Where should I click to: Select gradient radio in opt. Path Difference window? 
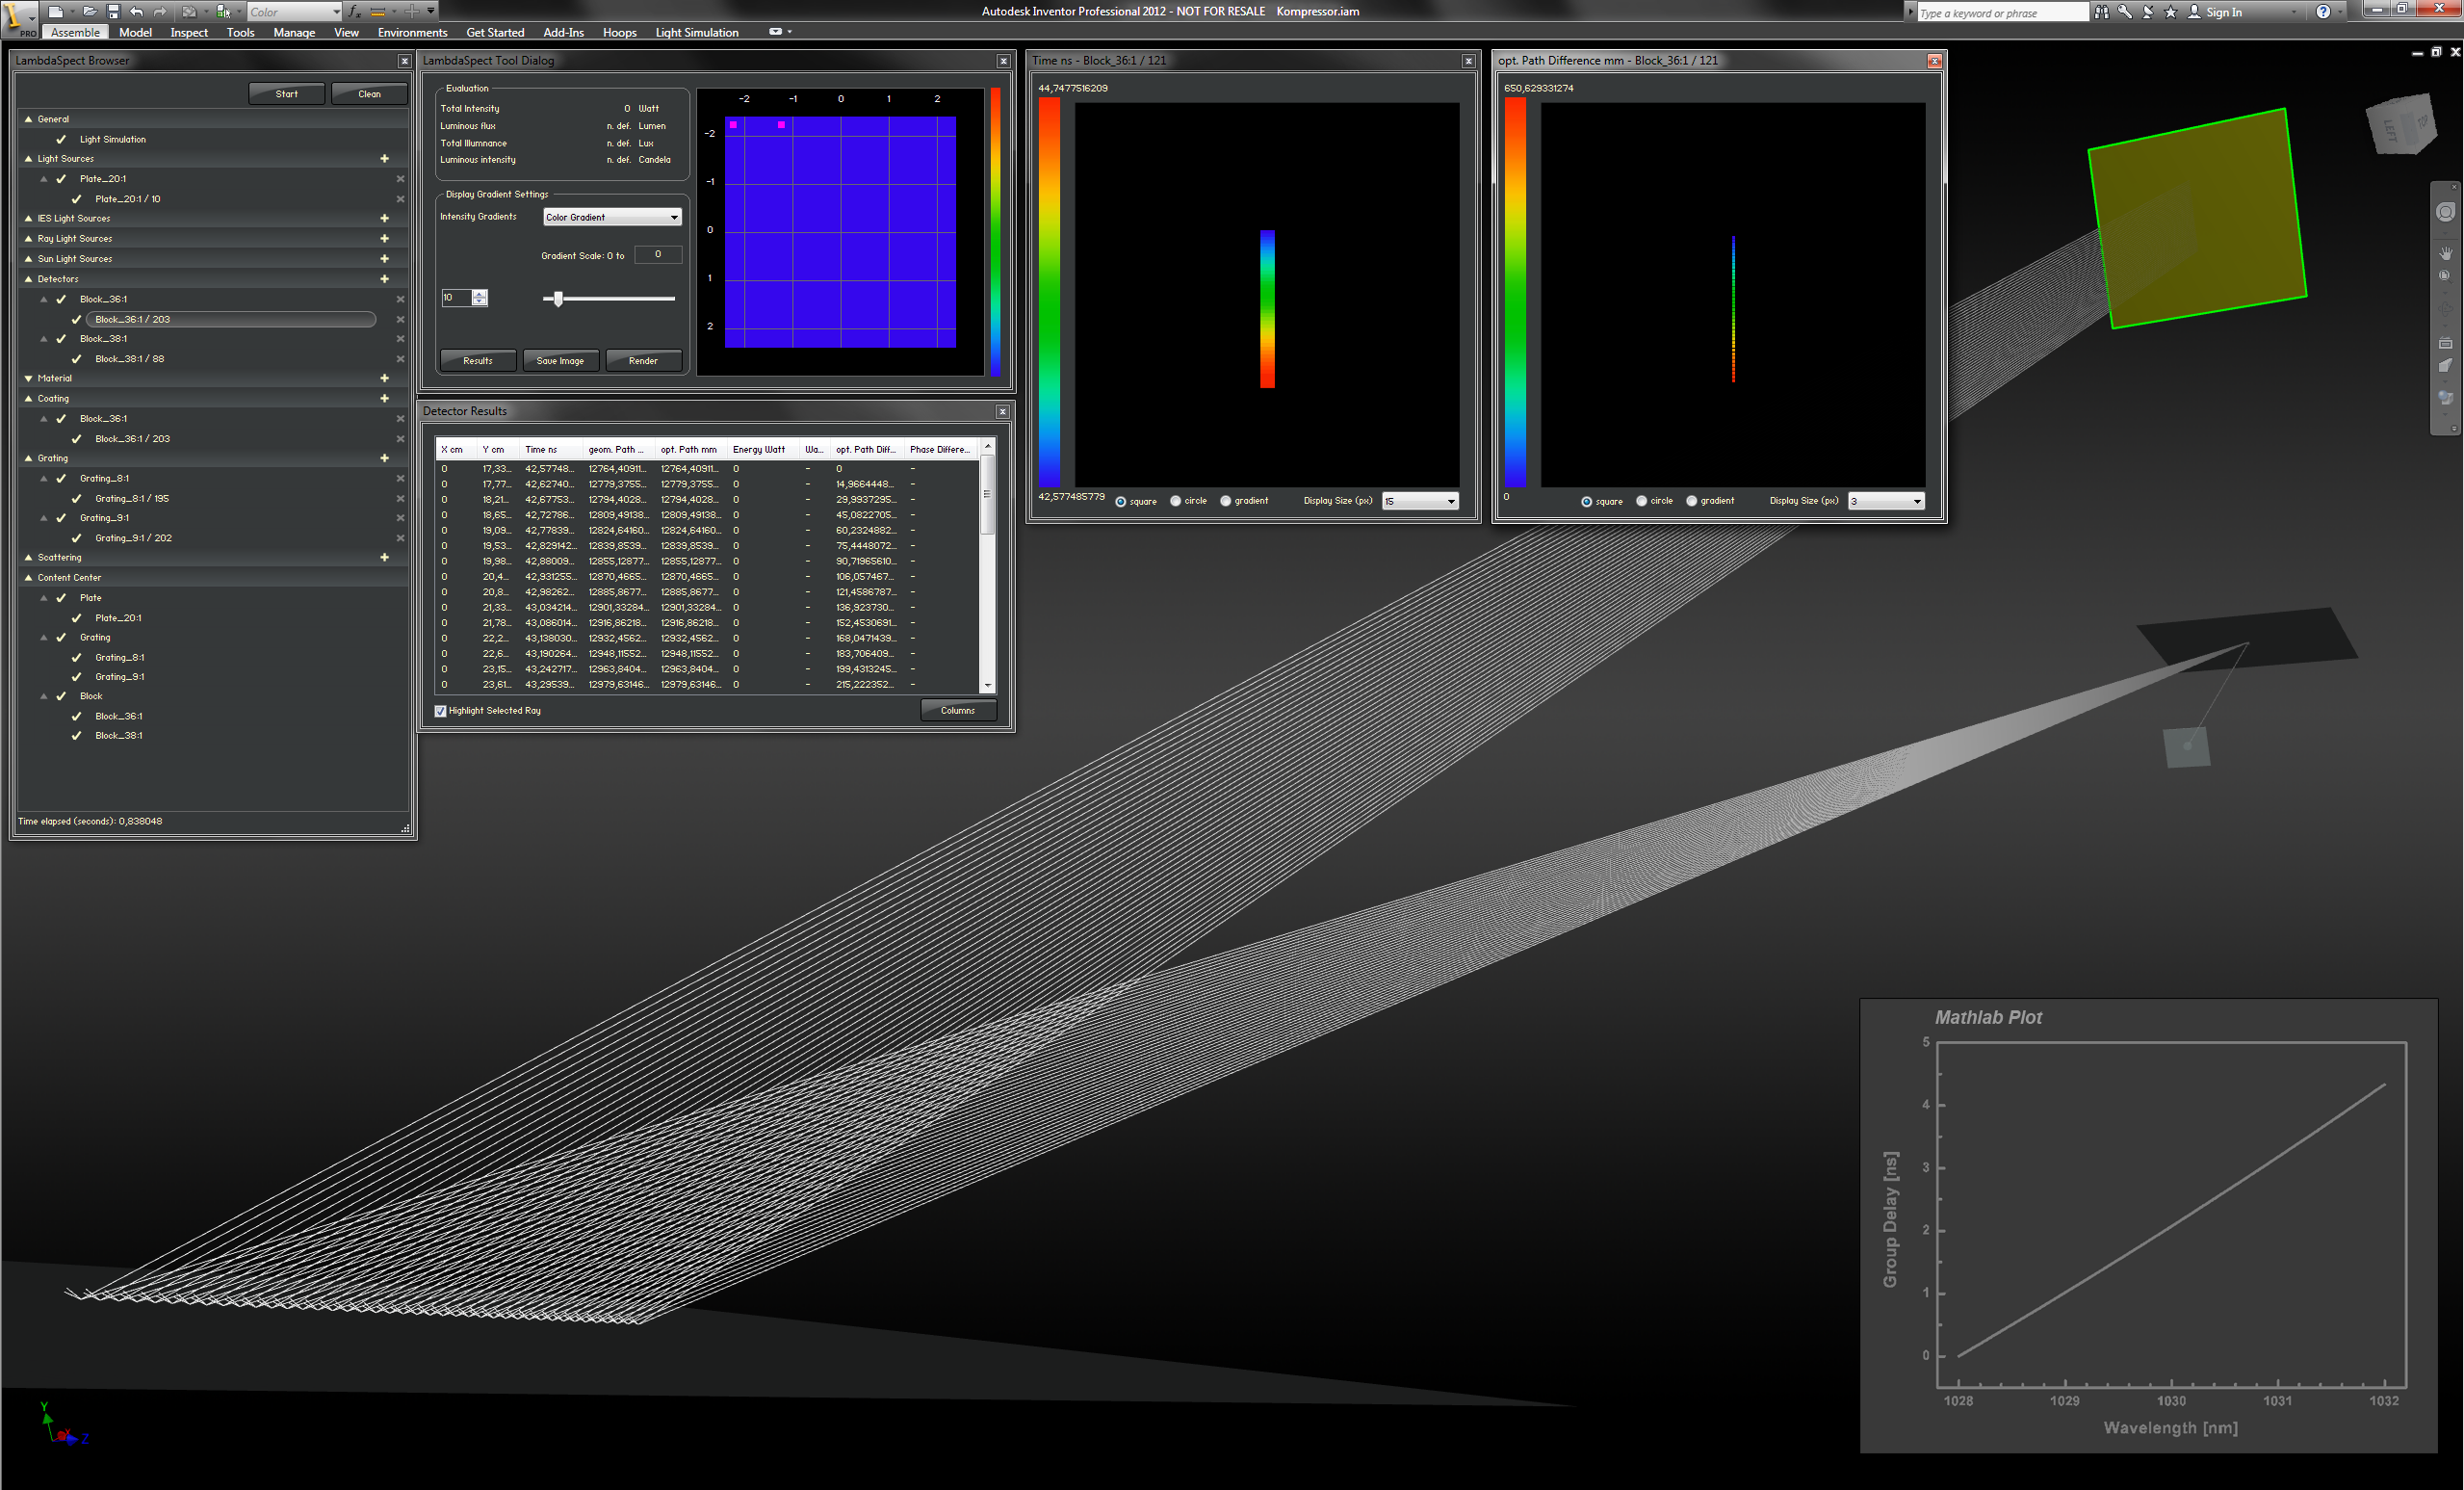coord(1692,501)
